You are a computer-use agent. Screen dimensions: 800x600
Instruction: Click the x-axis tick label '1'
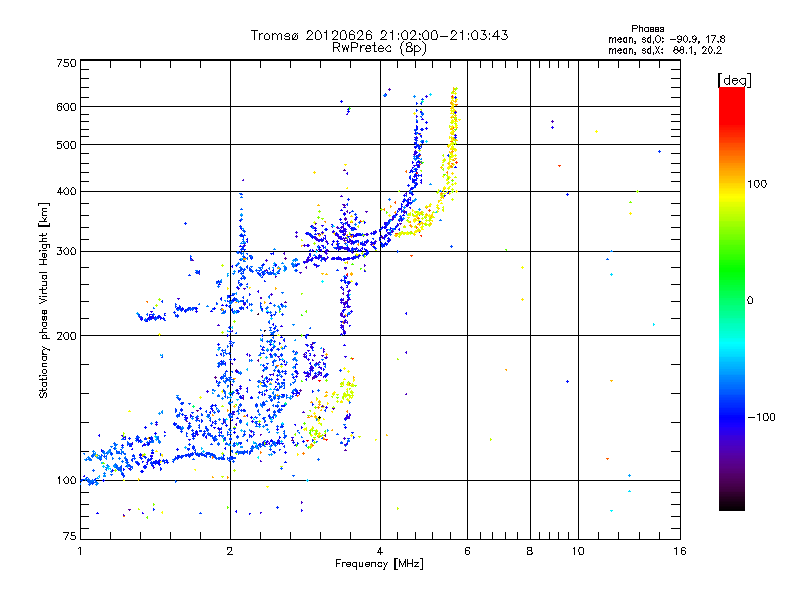(80, 551)
